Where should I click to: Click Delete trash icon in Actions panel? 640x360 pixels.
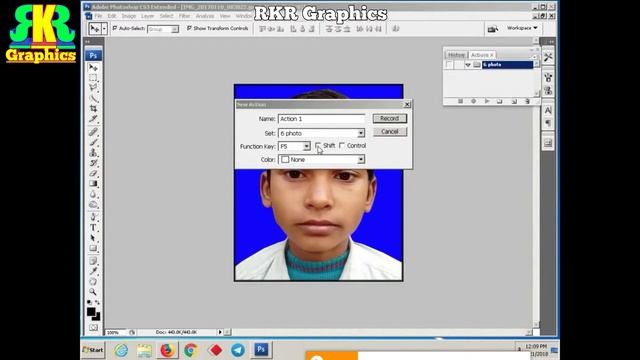click(527, 101)
